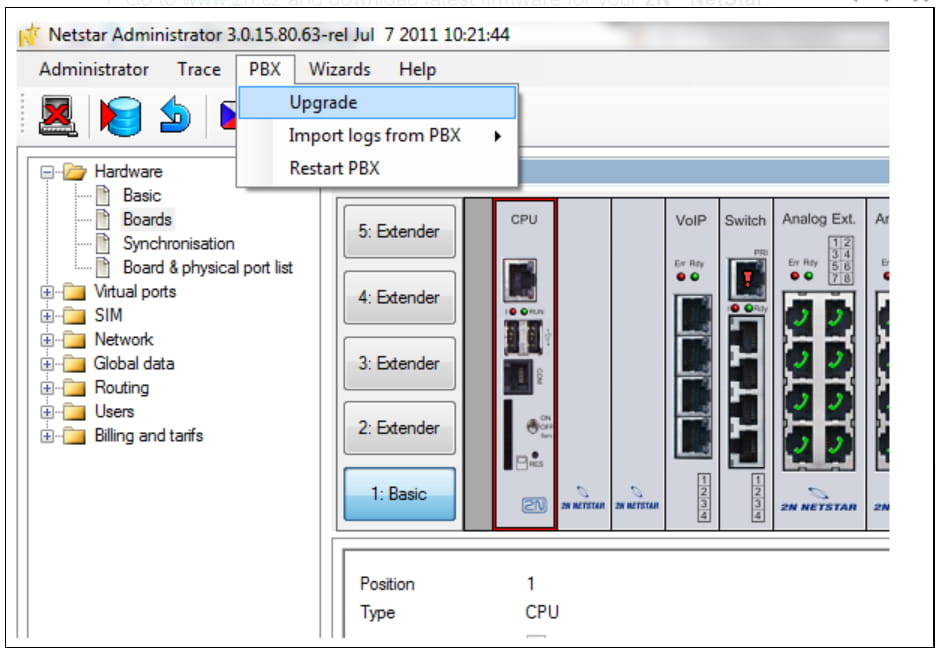Click the Position value 1
Viewport: 937px width, 648px height.
pos(531,583)
